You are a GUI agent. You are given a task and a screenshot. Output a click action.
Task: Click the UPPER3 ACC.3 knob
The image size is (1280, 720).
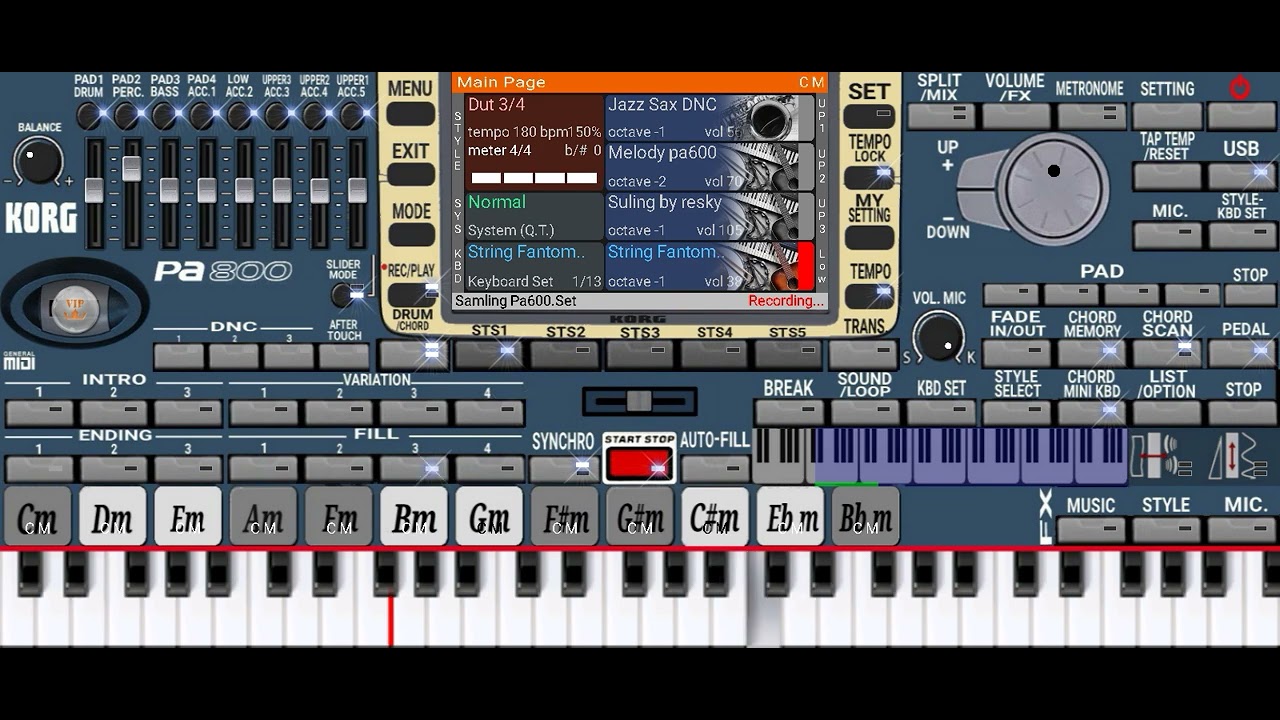coord(277,116)
